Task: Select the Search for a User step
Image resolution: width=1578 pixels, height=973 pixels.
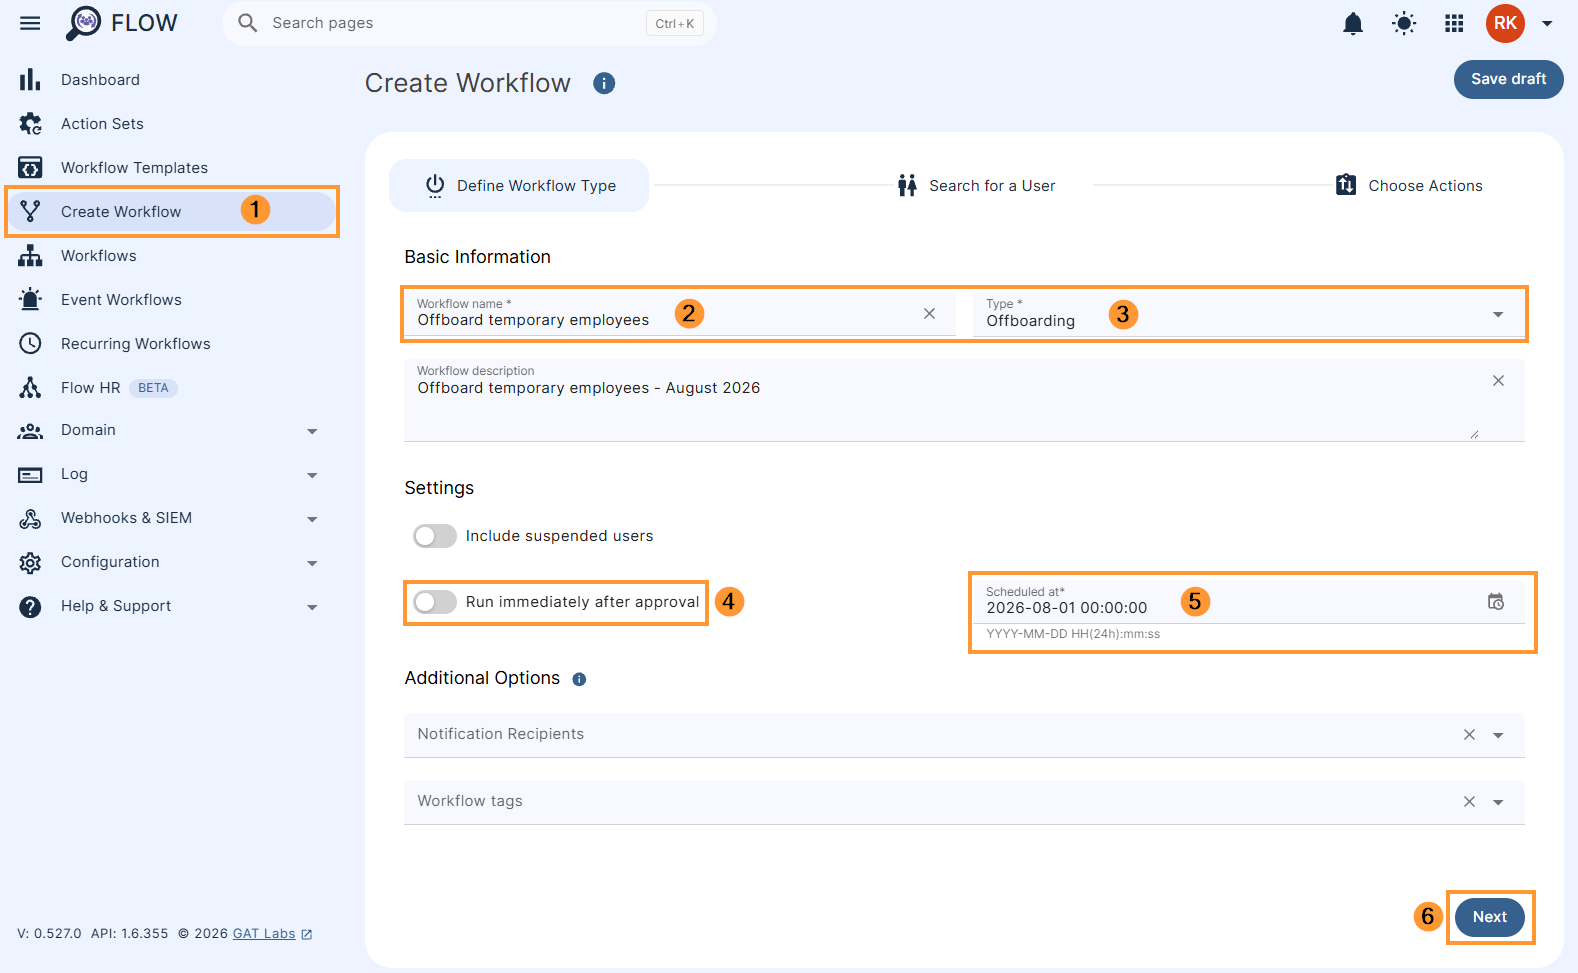Action: (976, 185)
